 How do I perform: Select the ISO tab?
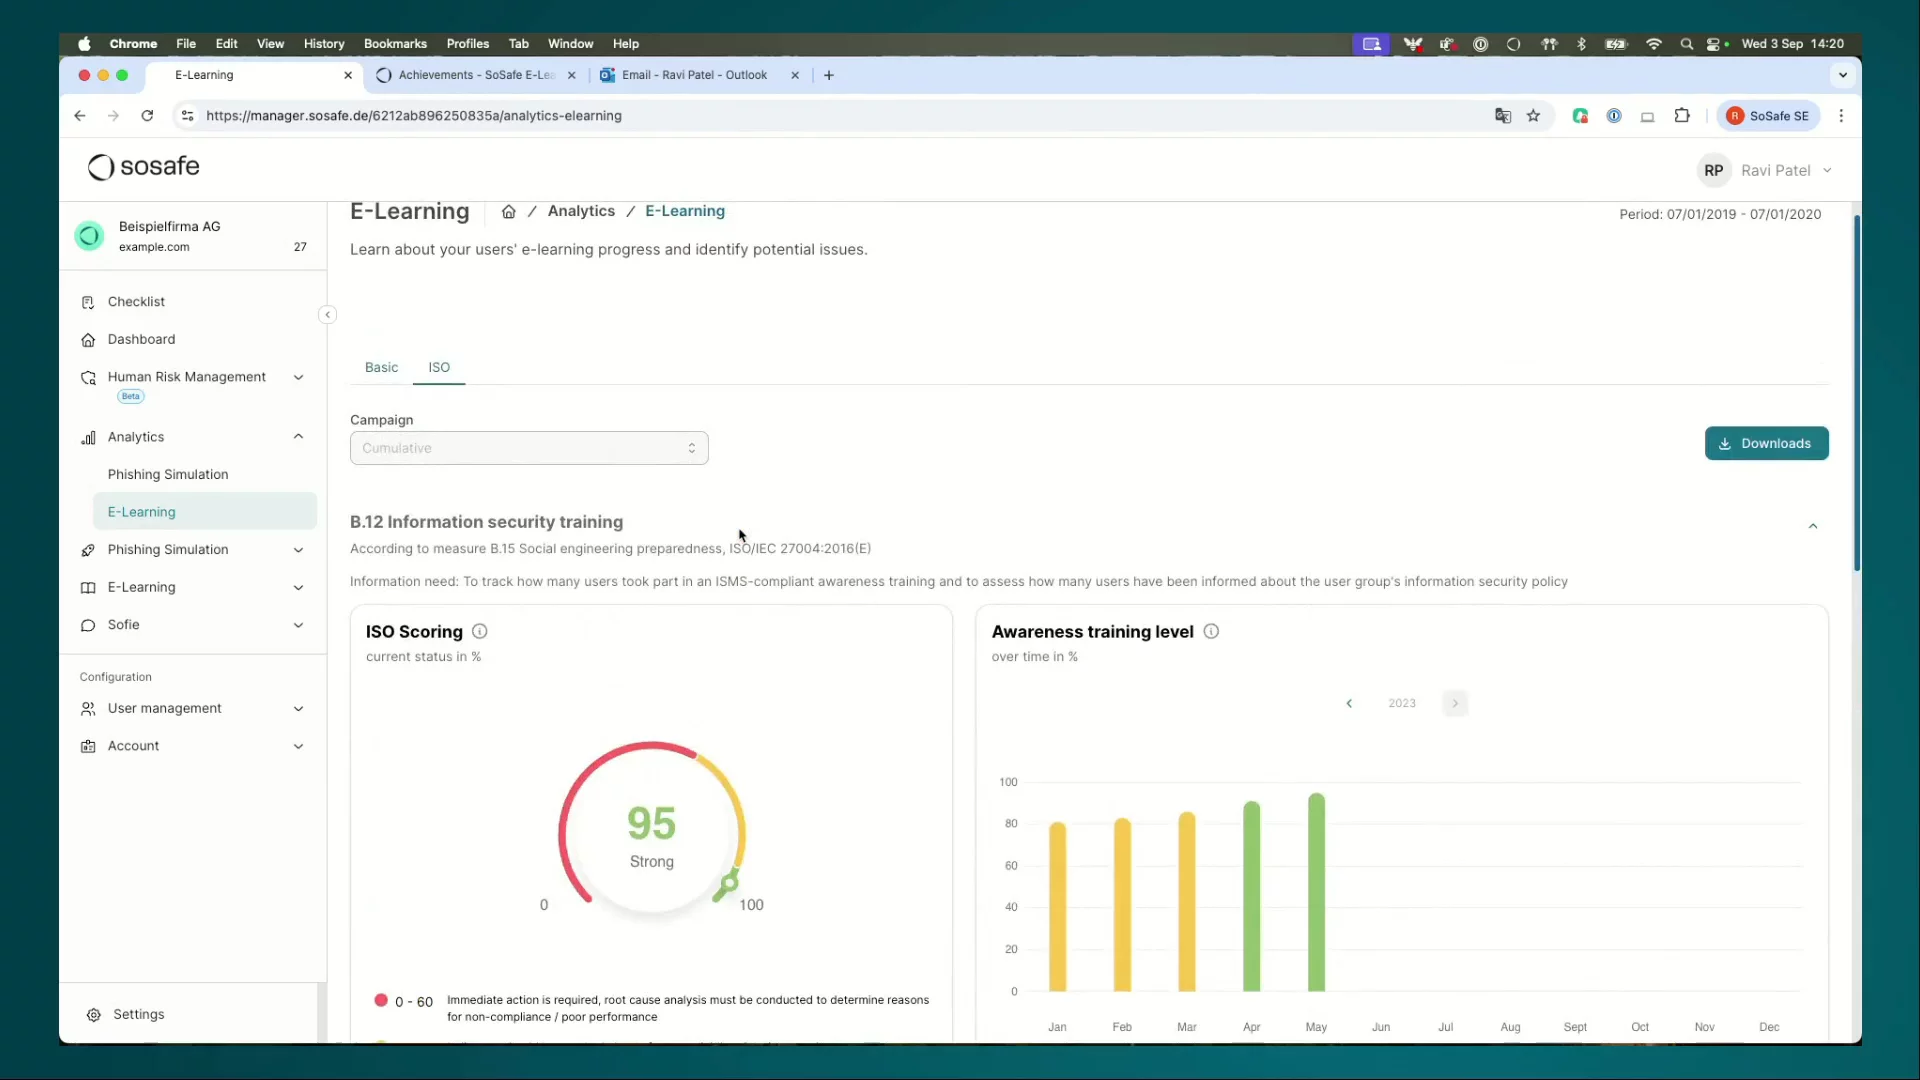439,368
